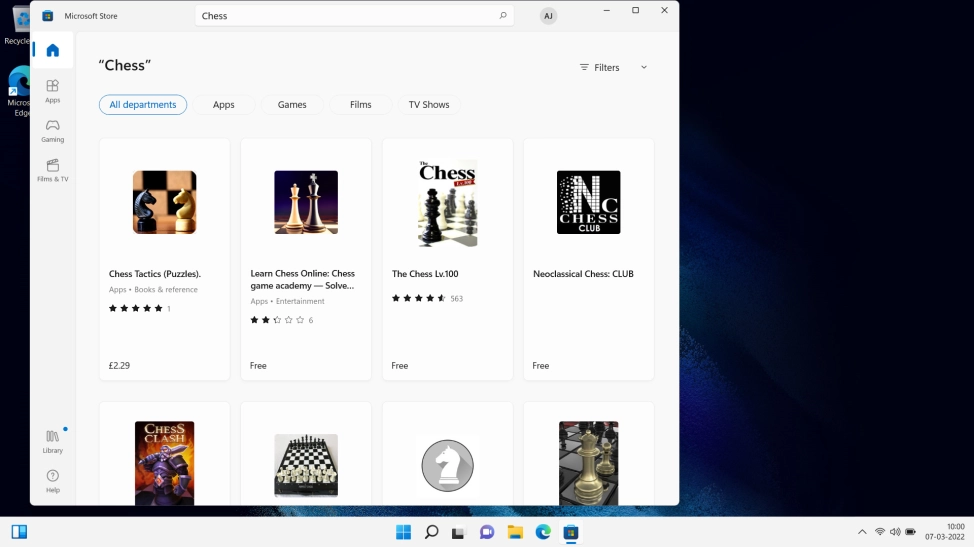The image size is (974, 547).
Task: Open The Chess Lv.100 listing
Action: coord(447,259)
